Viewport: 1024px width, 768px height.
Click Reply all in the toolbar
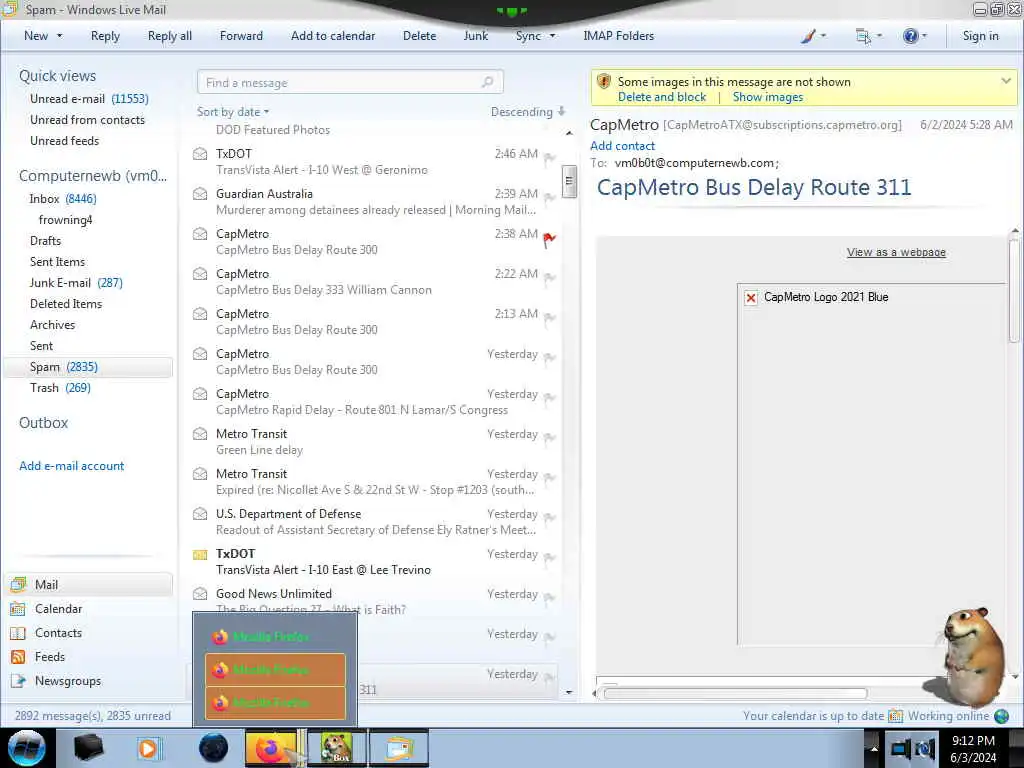170,36
